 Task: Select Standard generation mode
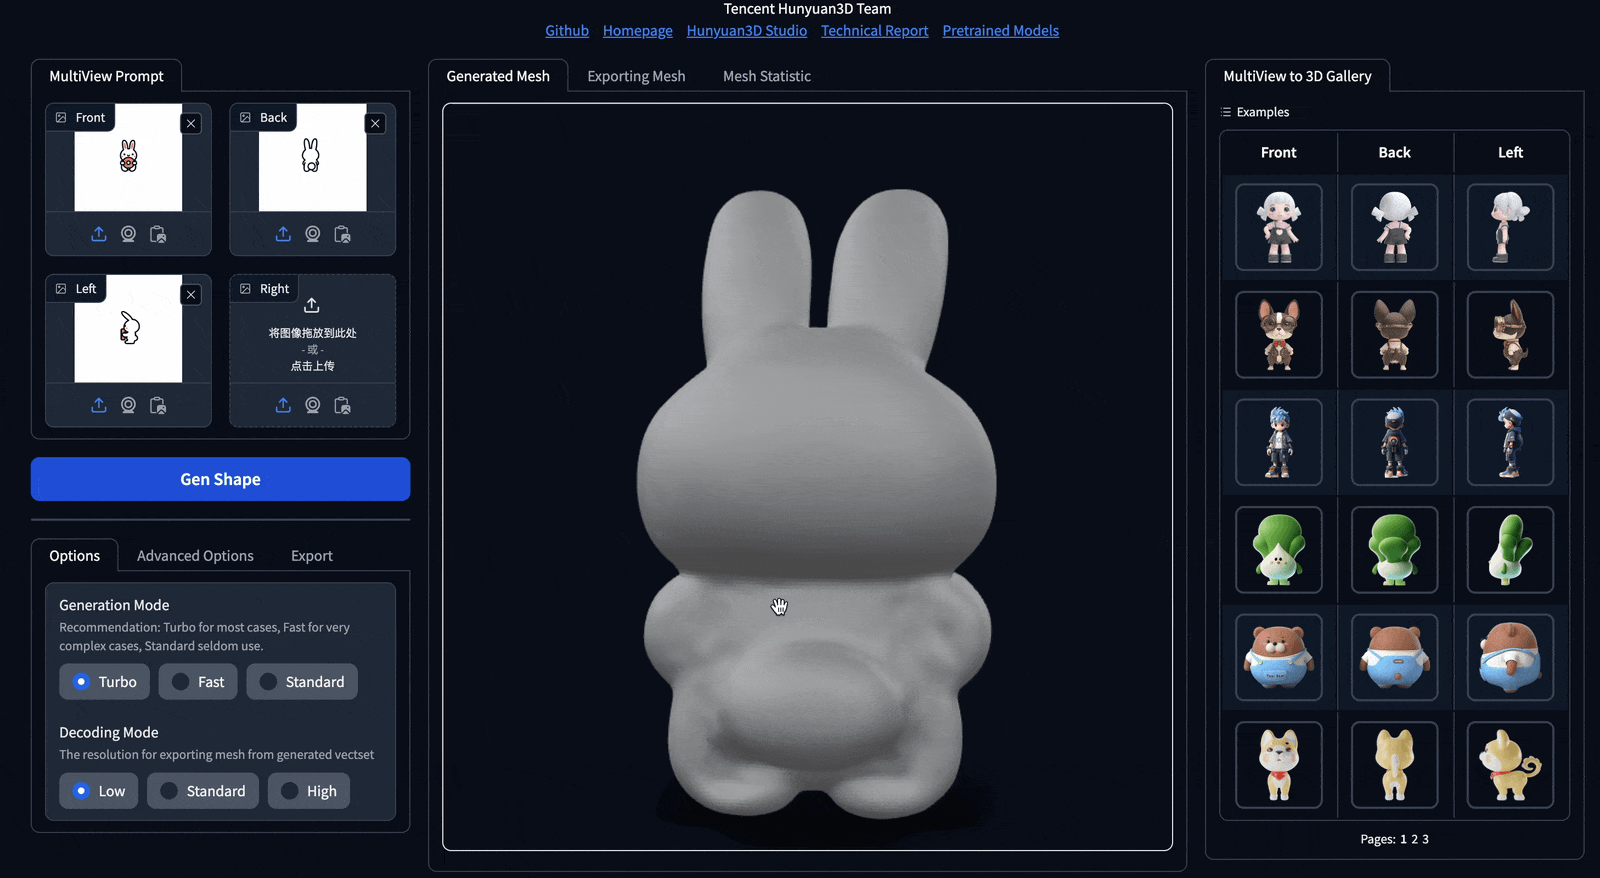pyautogui.click(x=302, y=682)
